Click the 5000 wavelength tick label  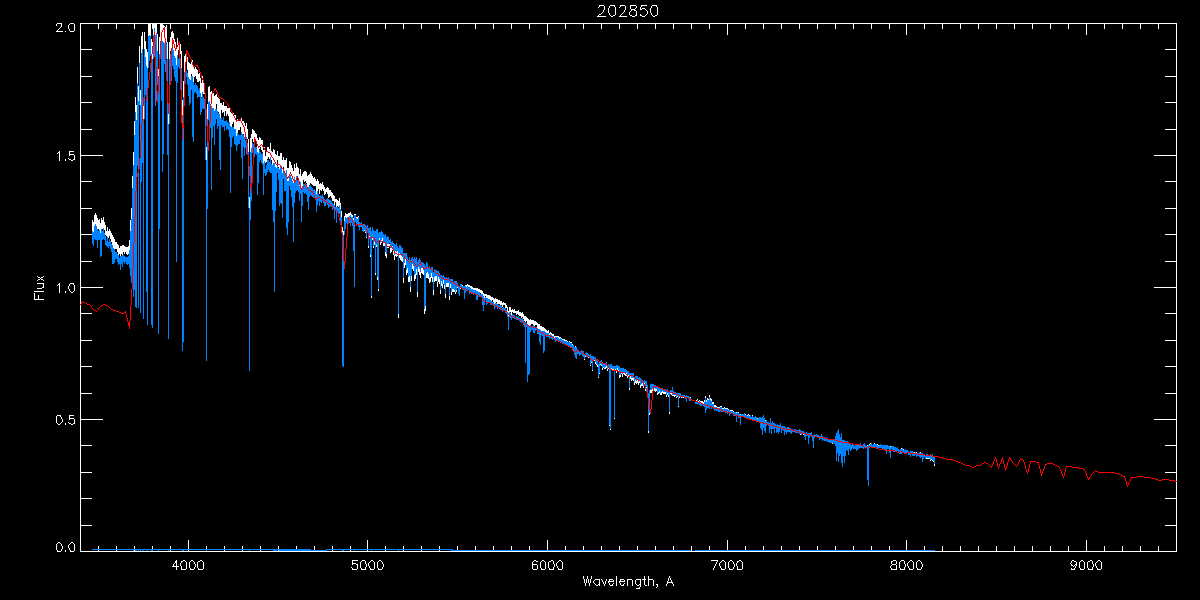(368, 566)
